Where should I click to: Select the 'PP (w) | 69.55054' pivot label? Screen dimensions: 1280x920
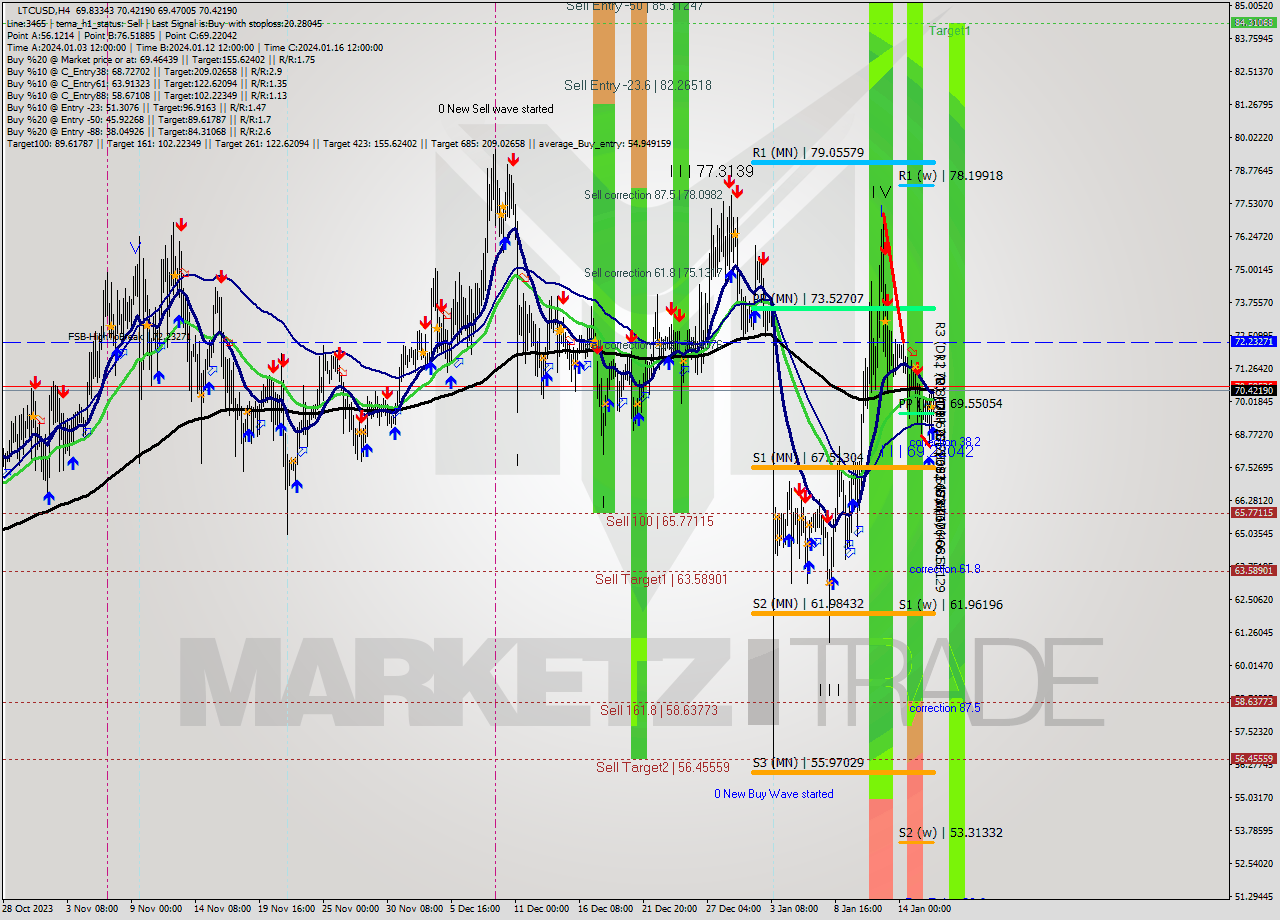pyautogui.click(x=950, y=404)
